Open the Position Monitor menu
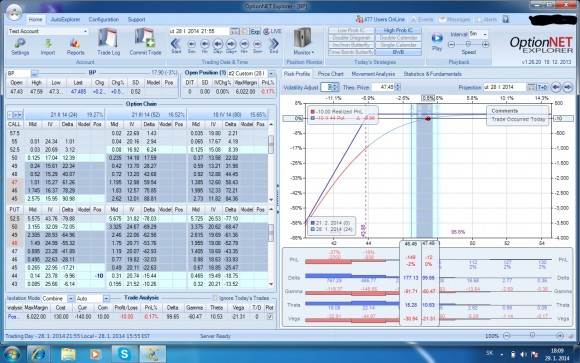Image resolution: width=580 pixels, height=363 pixels. pos(303,42)
